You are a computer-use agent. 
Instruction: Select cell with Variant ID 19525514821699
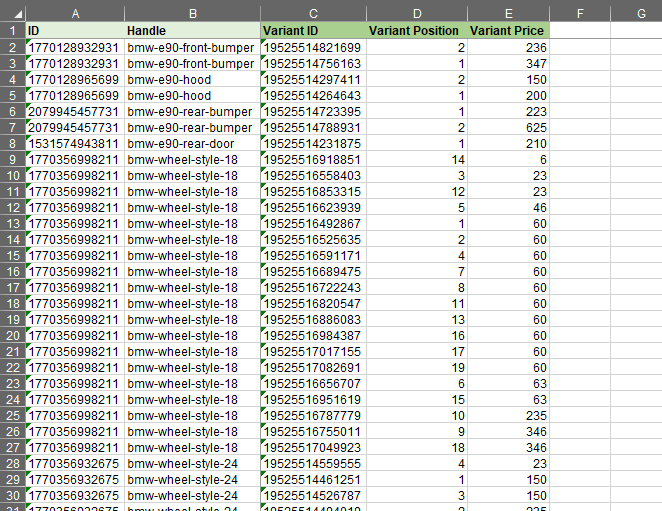(x=313, y=47)
